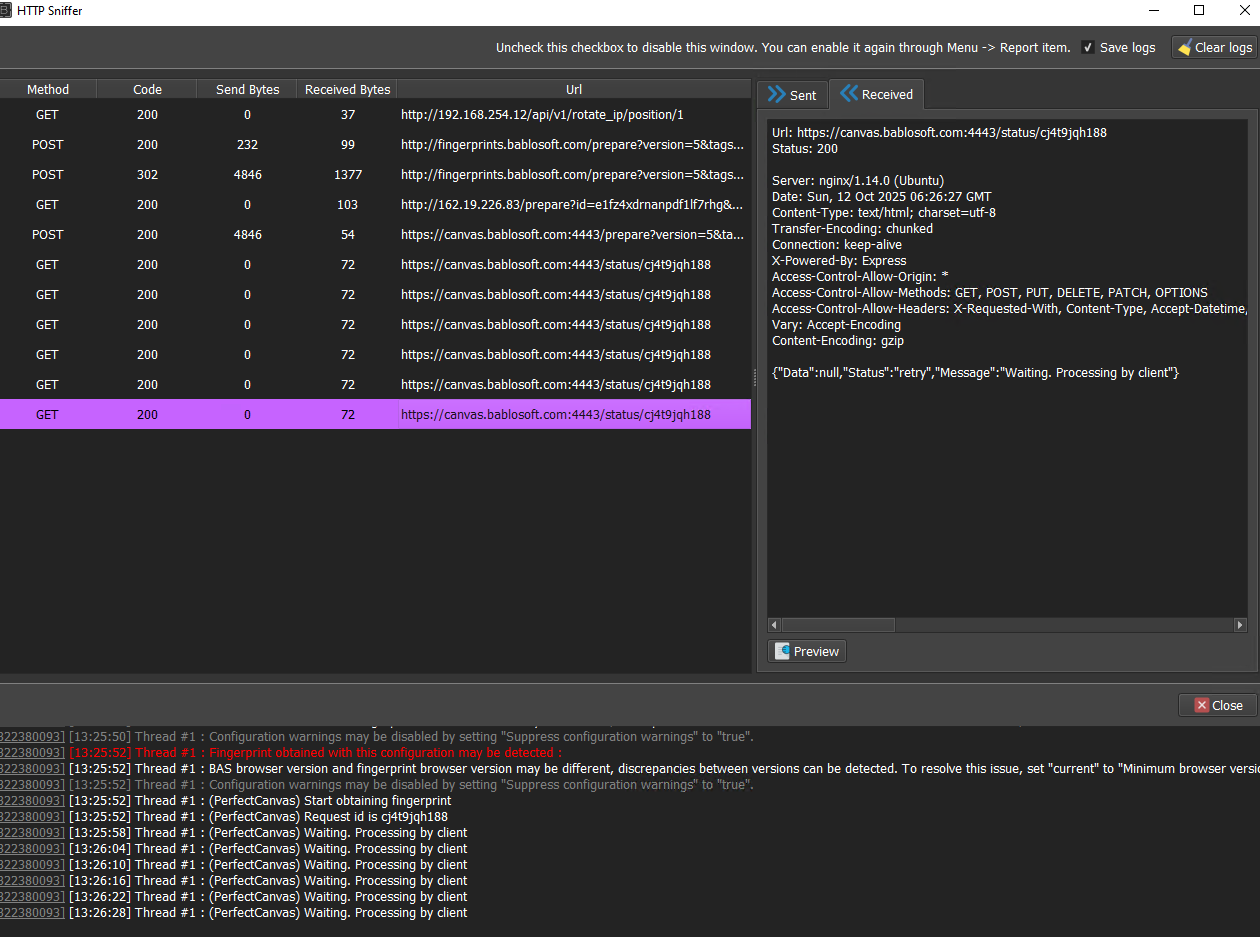Uncheck the Save logs checkbox
The width and height of the screenshot is (1260, 937).
[1088, 48]
